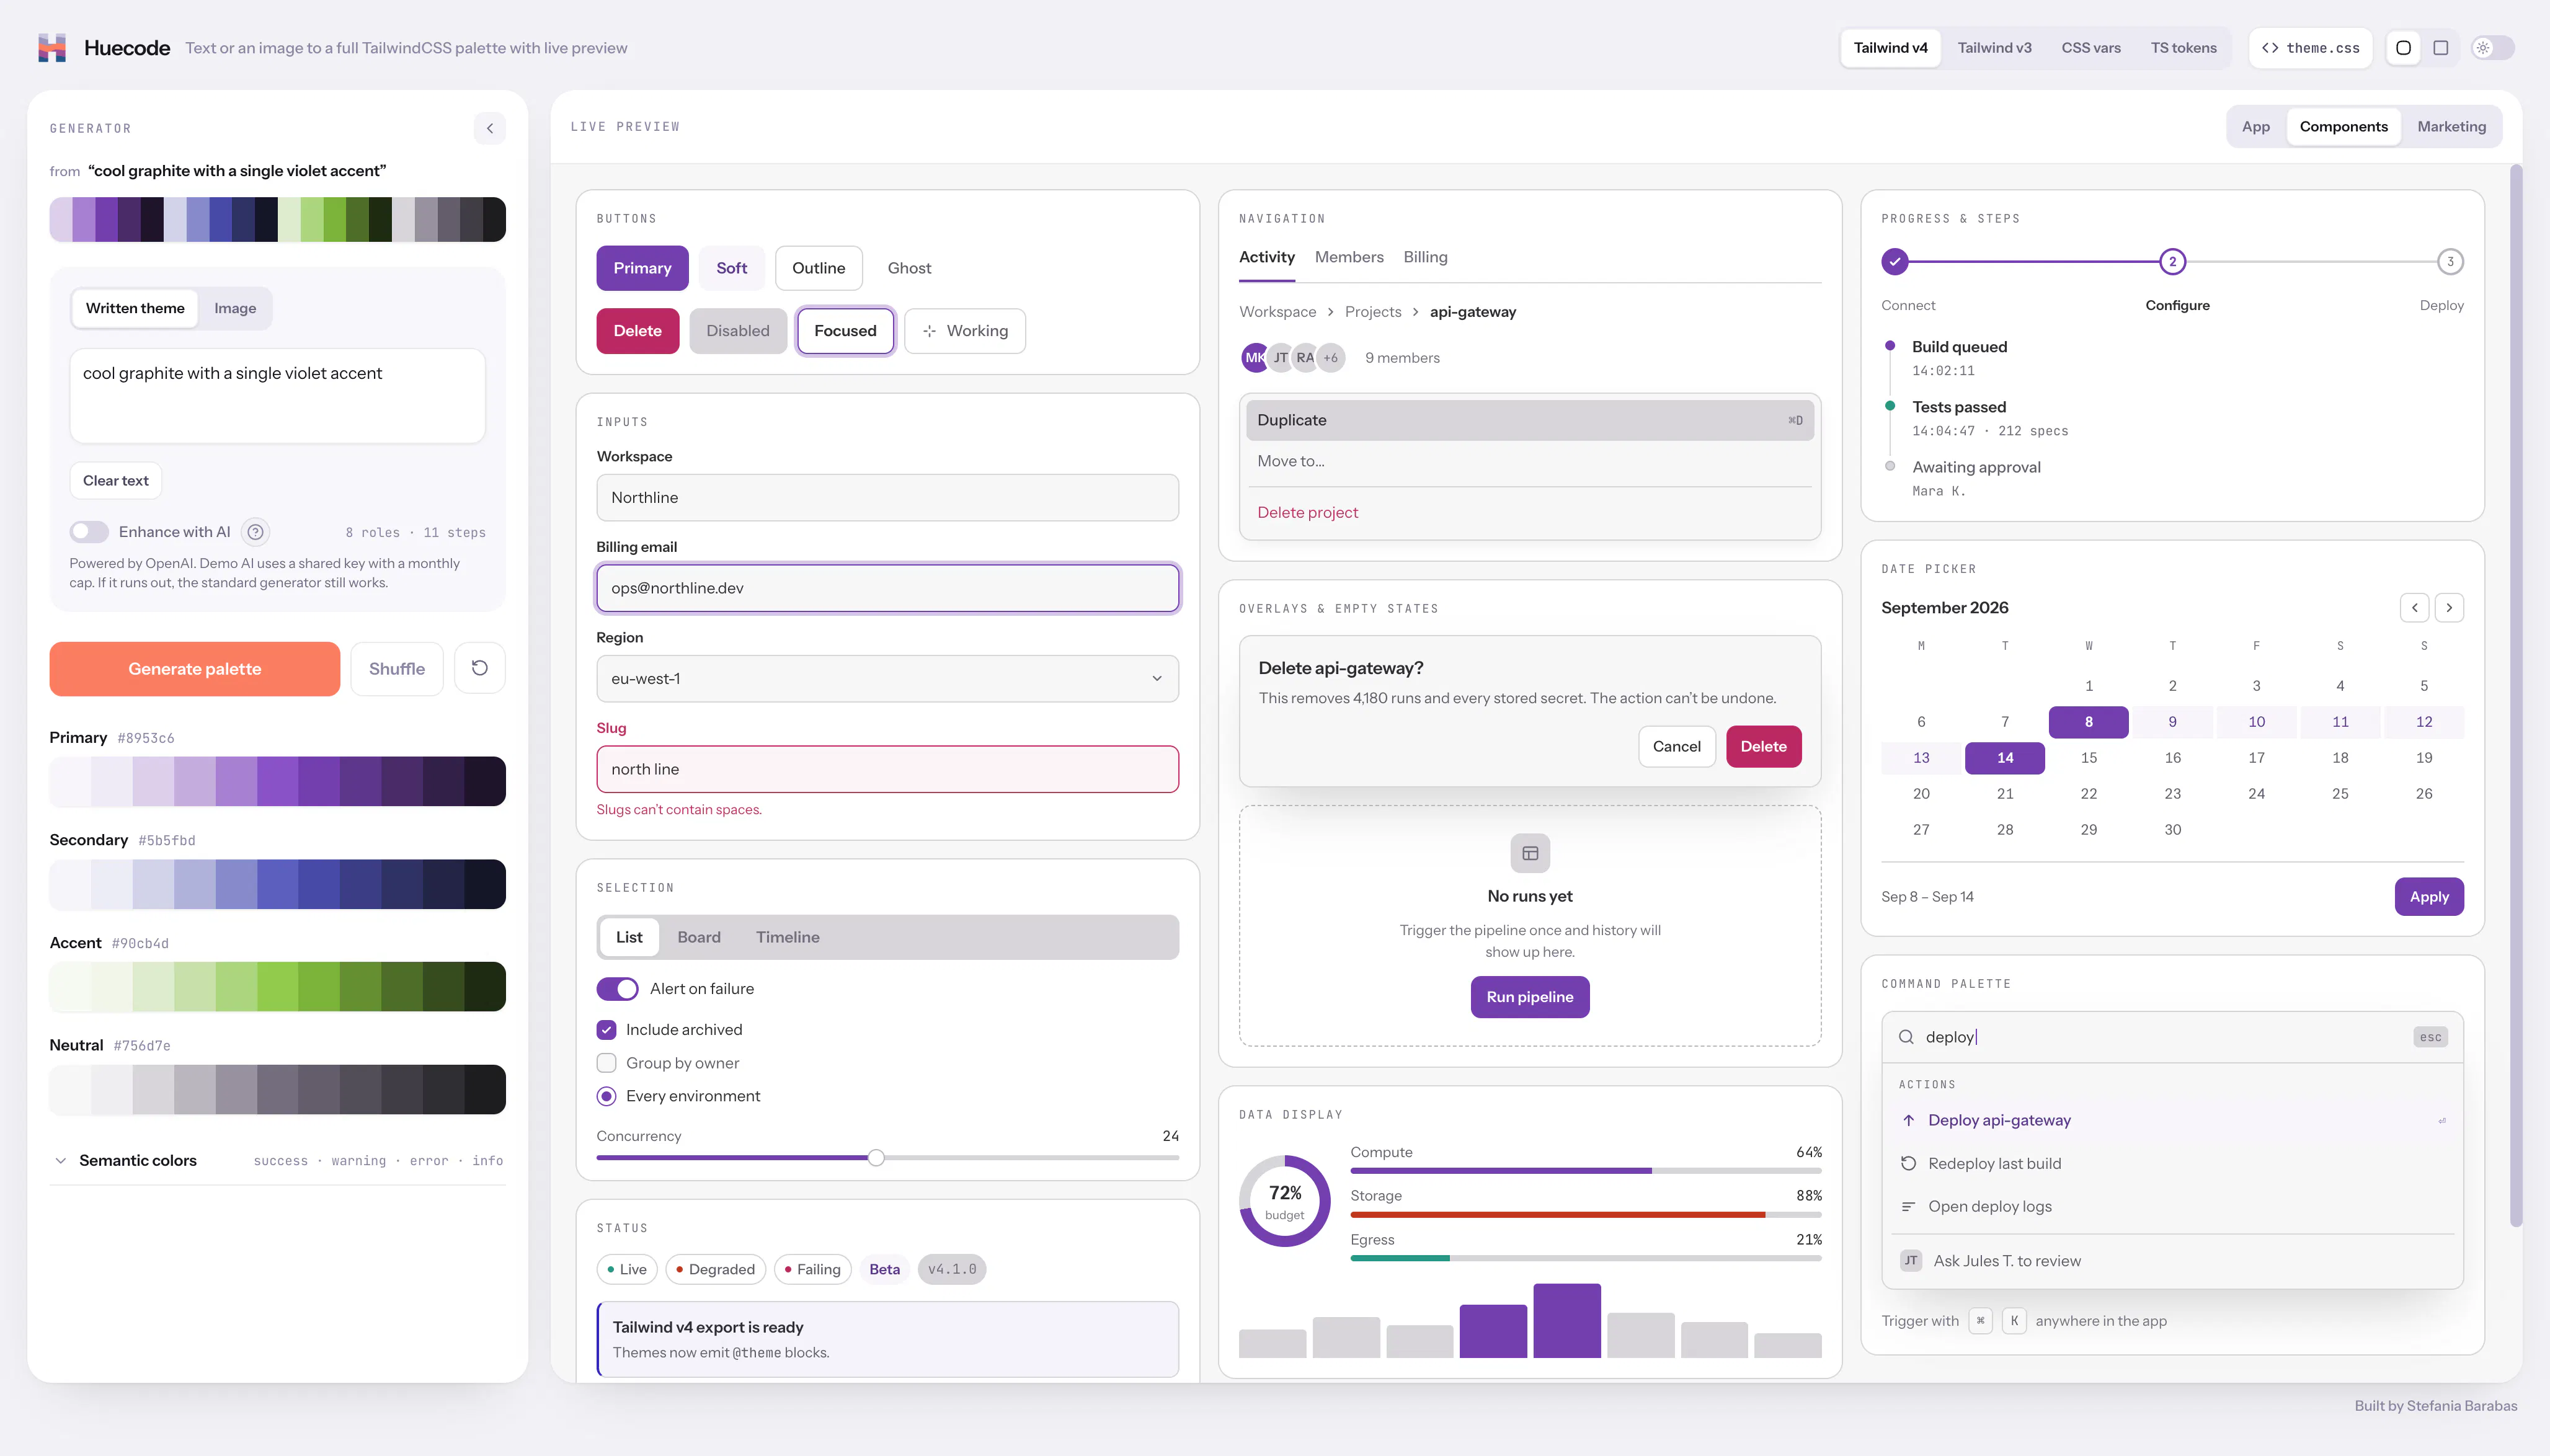Click the Concurrency slider handle
This screenshot has width=2550, height=1456.
[876, 1158]
